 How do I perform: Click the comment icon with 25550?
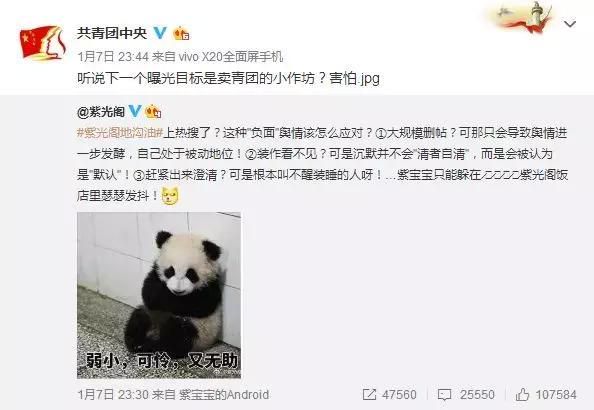pyautogui.click(x=444, y=395)
